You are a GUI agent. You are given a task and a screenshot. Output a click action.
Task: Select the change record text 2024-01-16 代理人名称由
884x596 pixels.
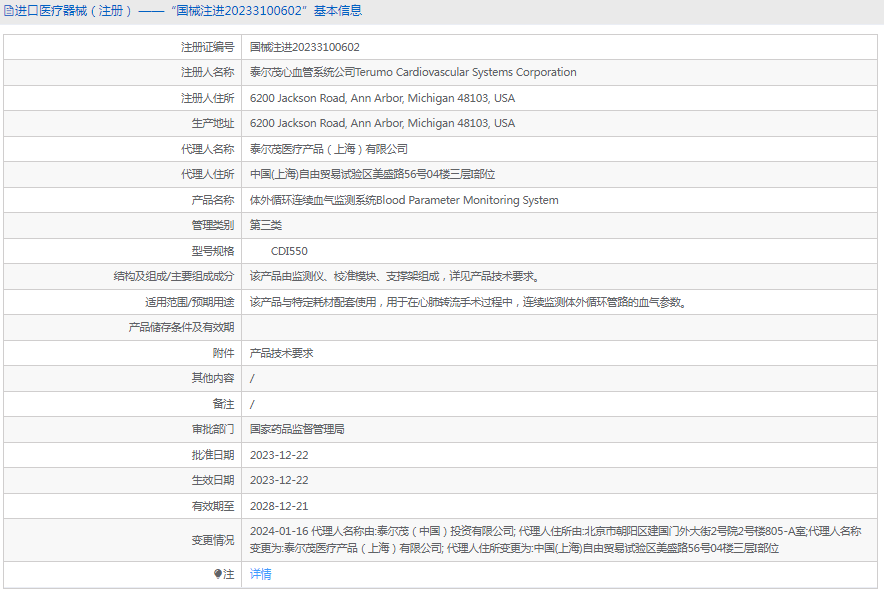point(555,540)
